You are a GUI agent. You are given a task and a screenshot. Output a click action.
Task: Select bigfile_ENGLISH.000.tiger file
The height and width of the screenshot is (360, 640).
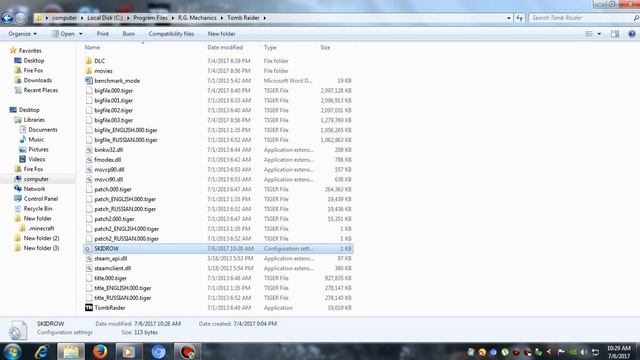coord(126,130)
